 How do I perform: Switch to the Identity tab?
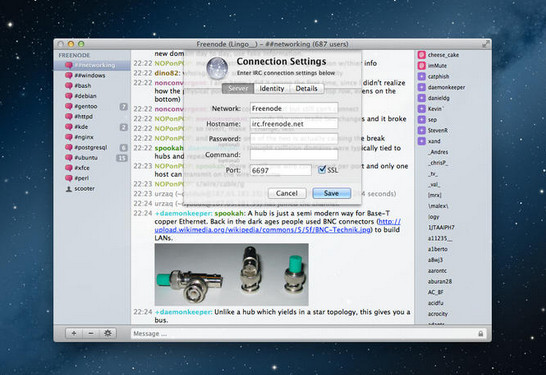272,88
